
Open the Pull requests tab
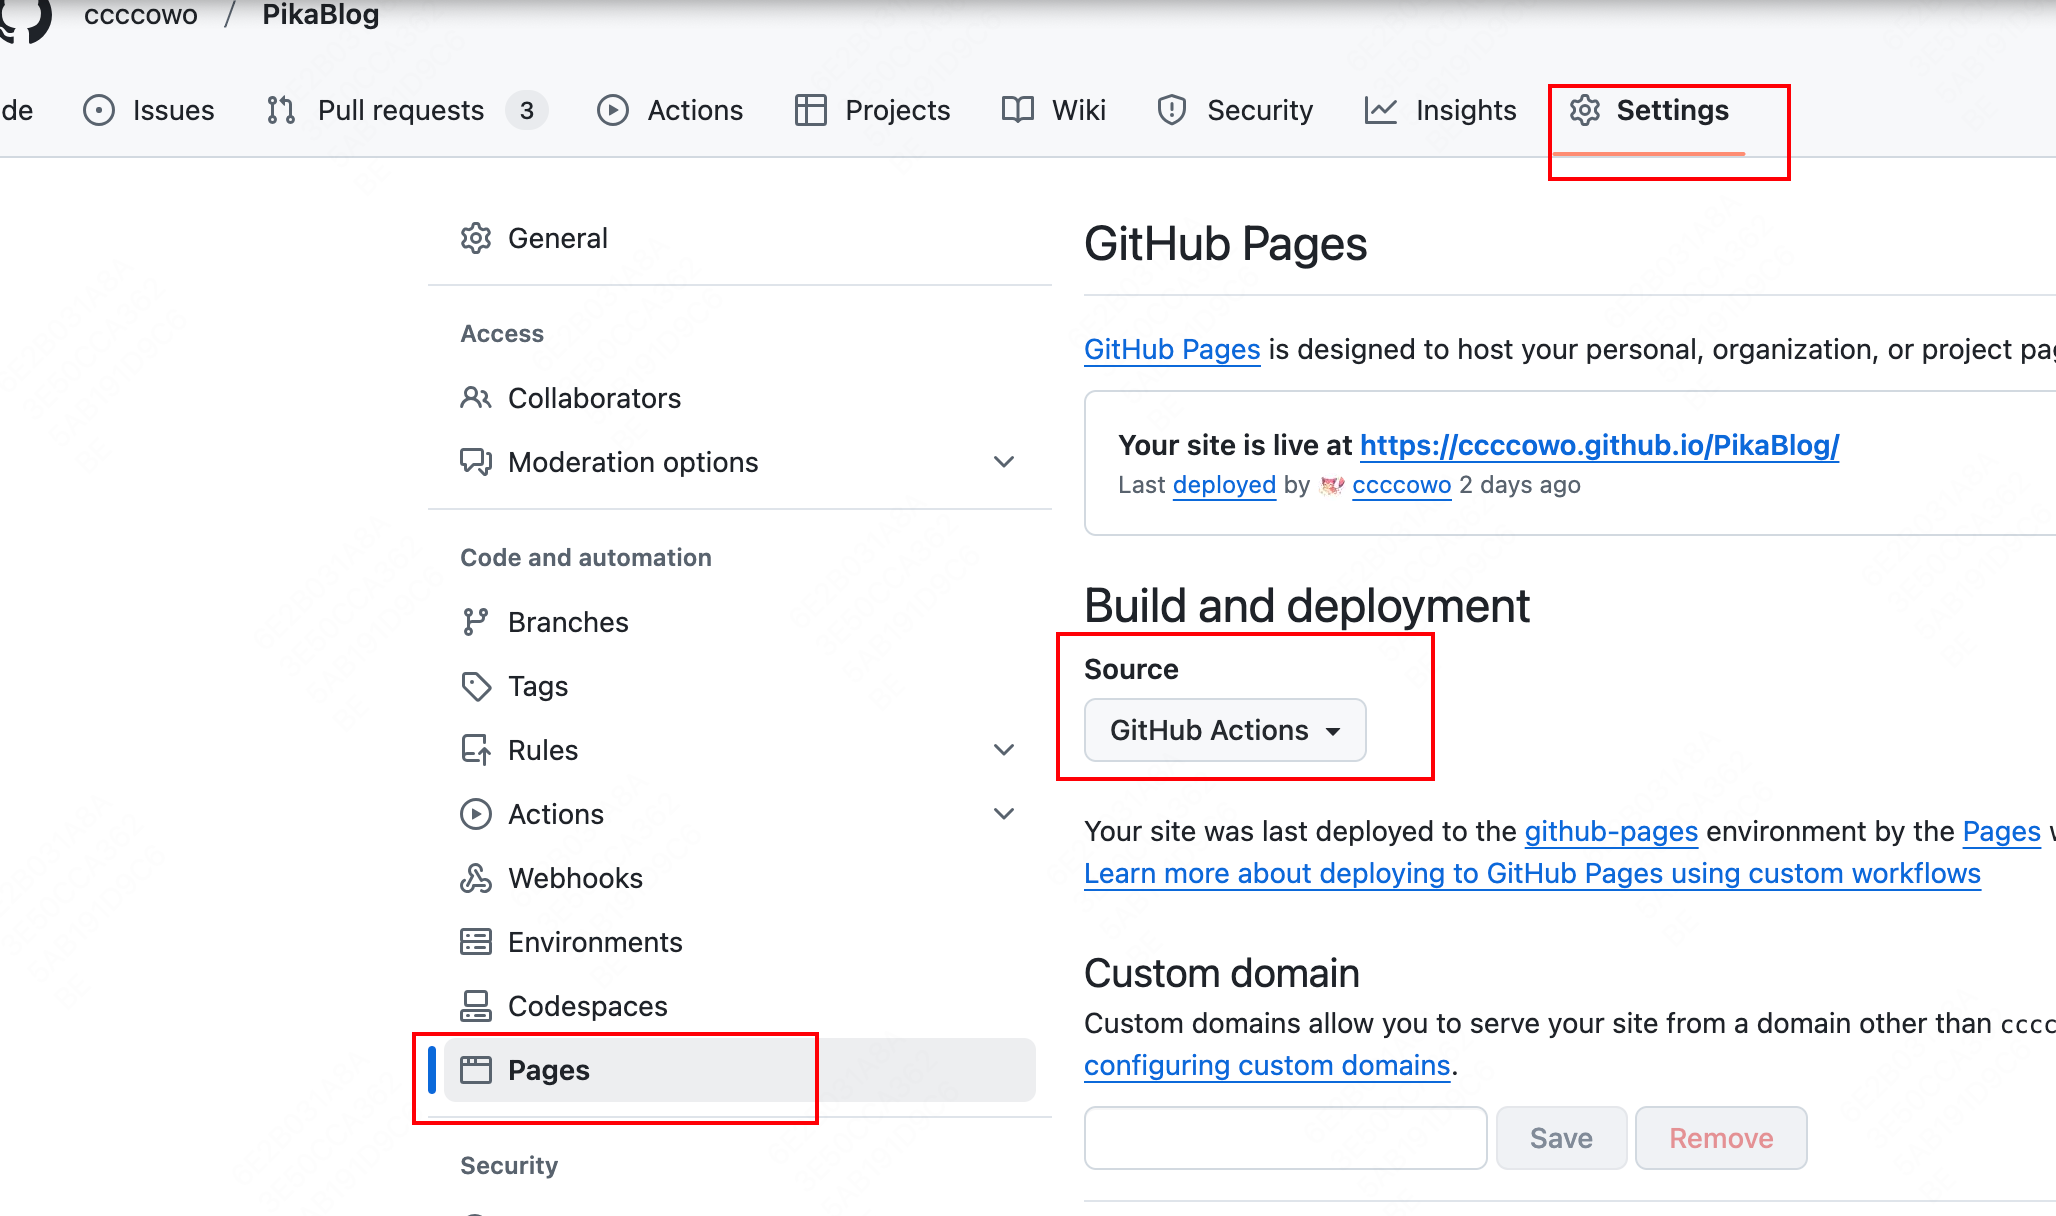407,110
